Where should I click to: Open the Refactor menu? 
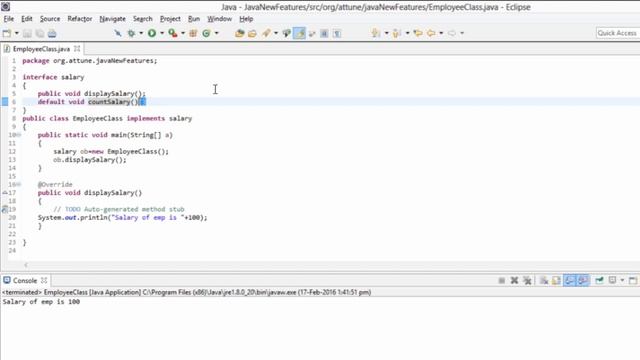(80, 19)
